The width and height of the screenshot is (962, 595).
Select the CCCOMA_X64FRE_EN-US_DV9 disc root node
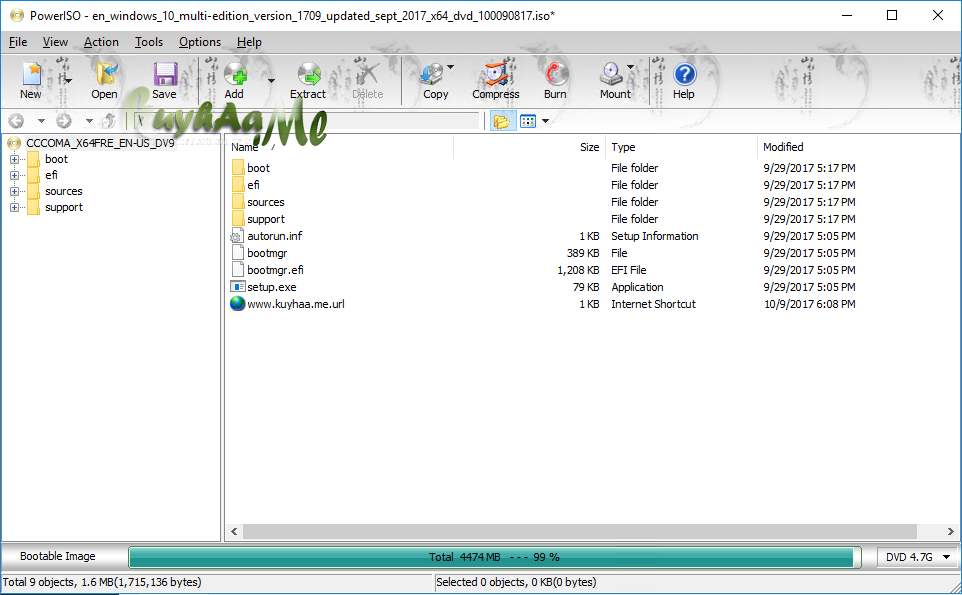point(100,143)
